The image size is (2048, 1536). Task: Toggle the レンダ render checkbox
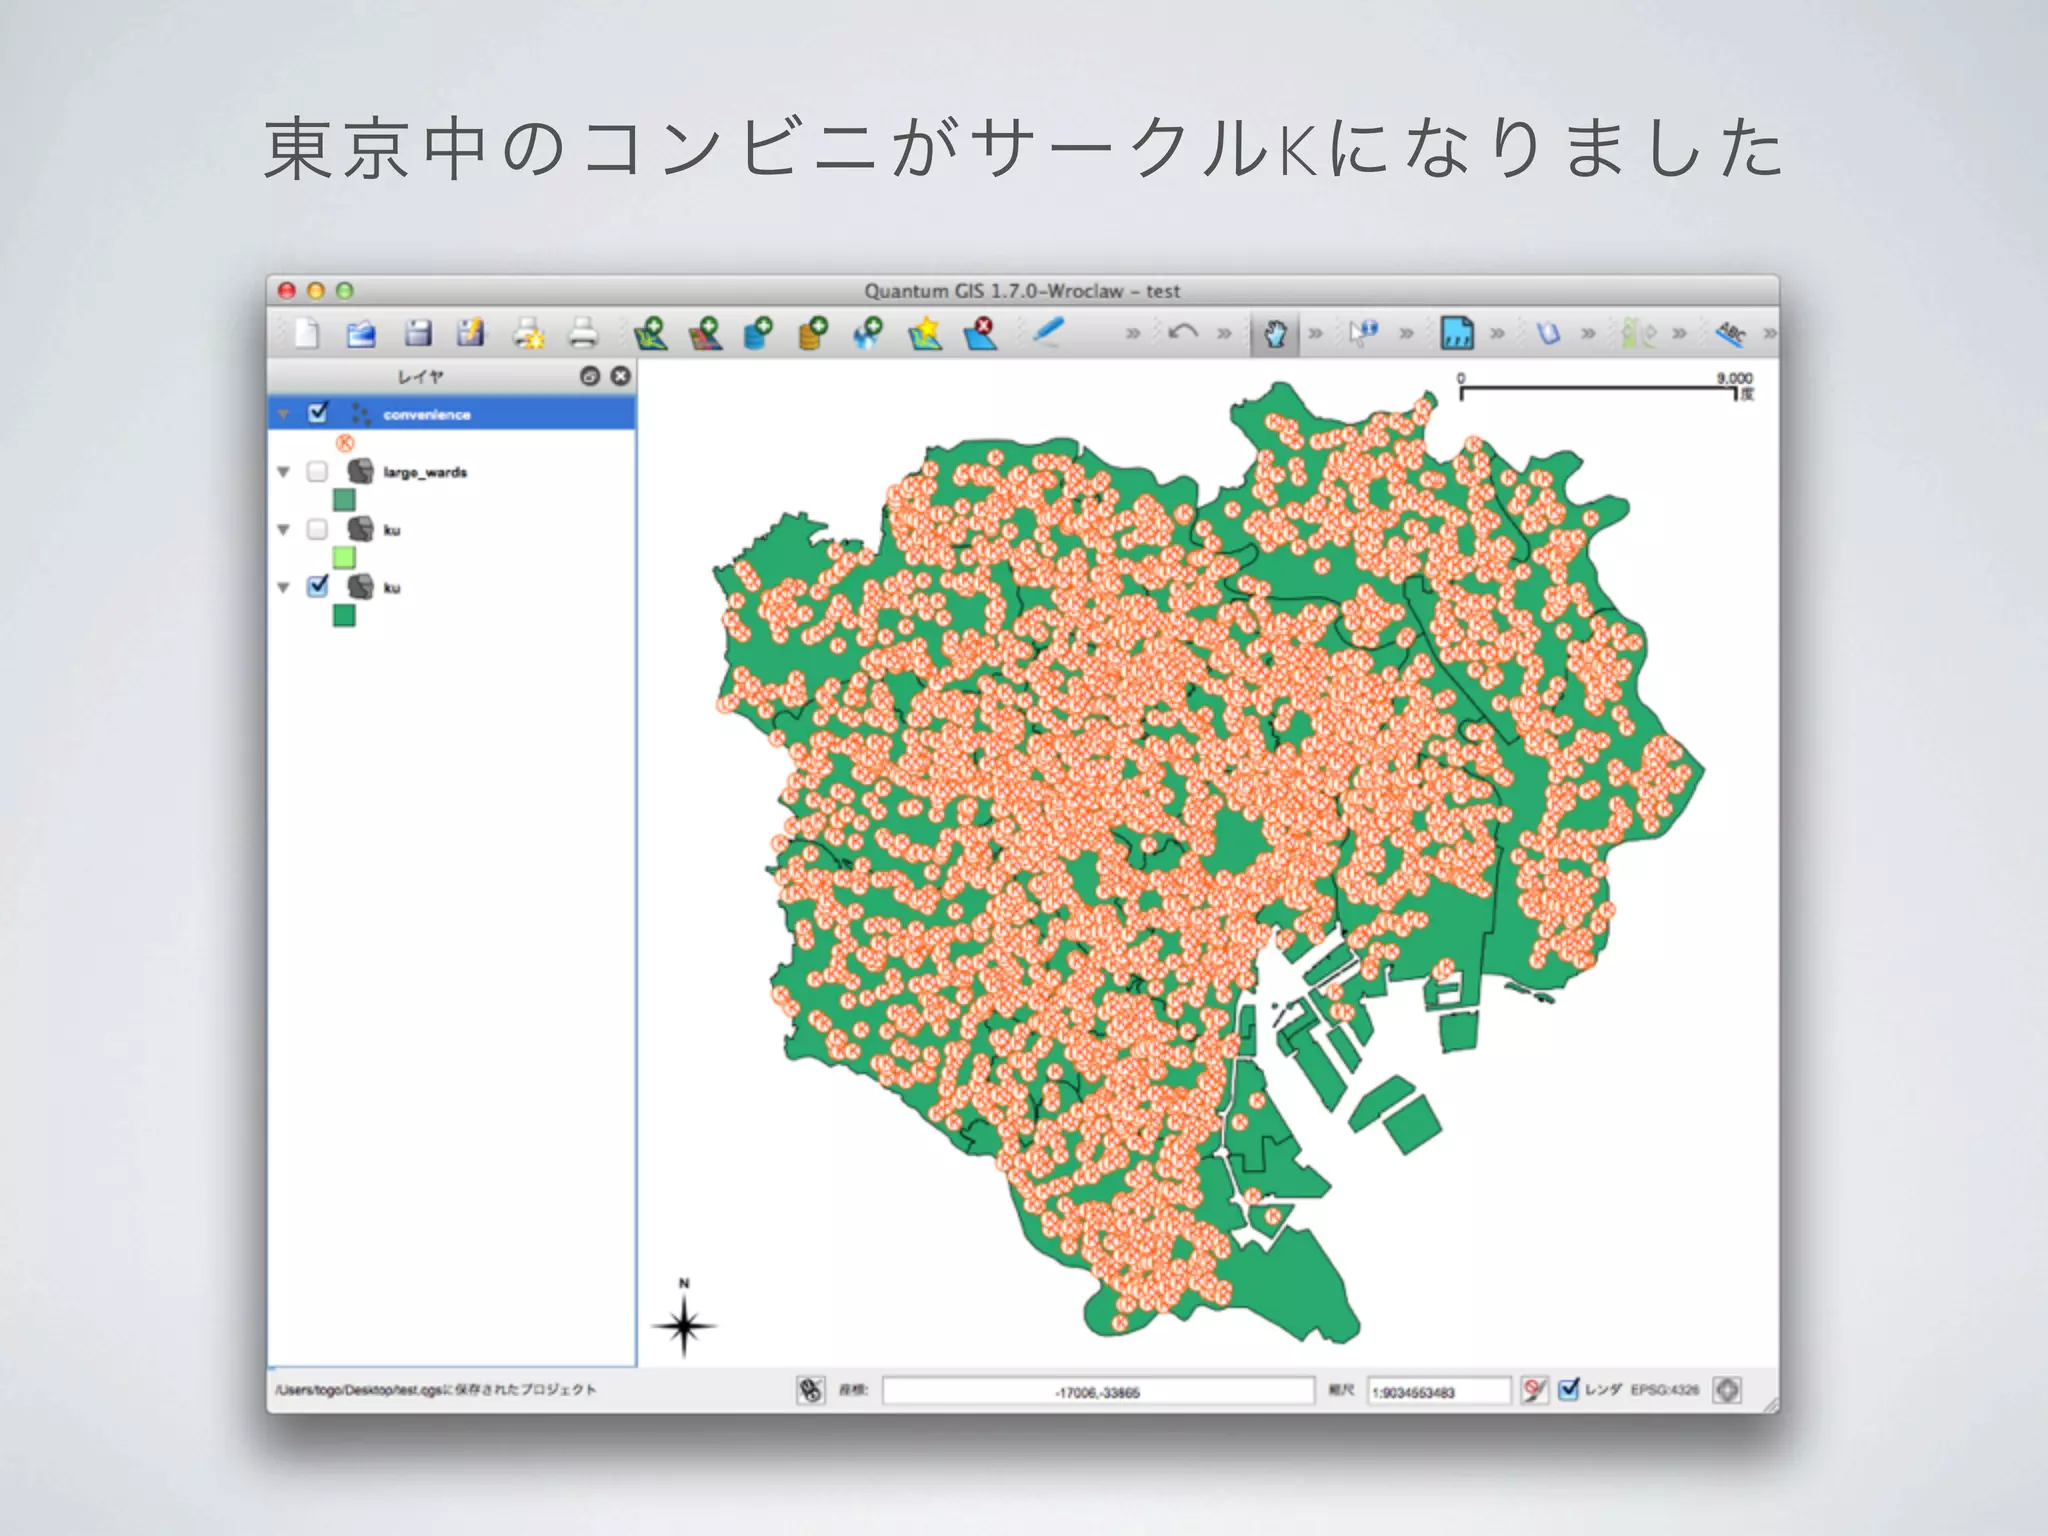coord(1568,1389)
